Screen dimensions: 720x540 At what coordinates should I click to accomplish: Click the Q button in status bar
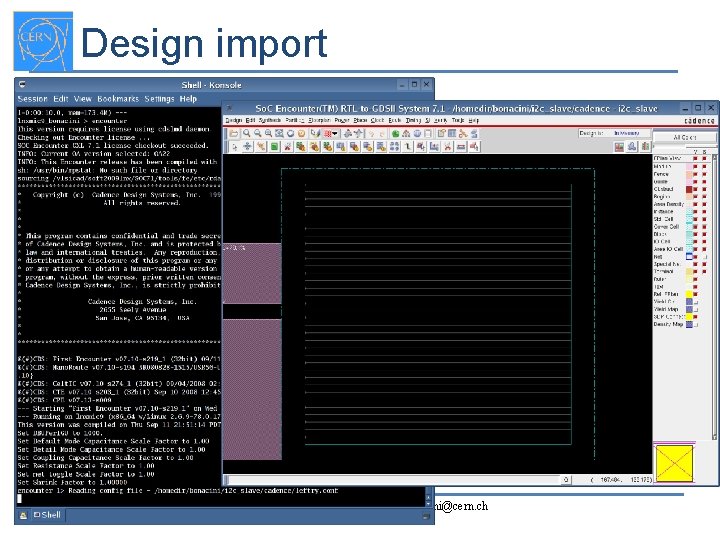coord(566,479)
